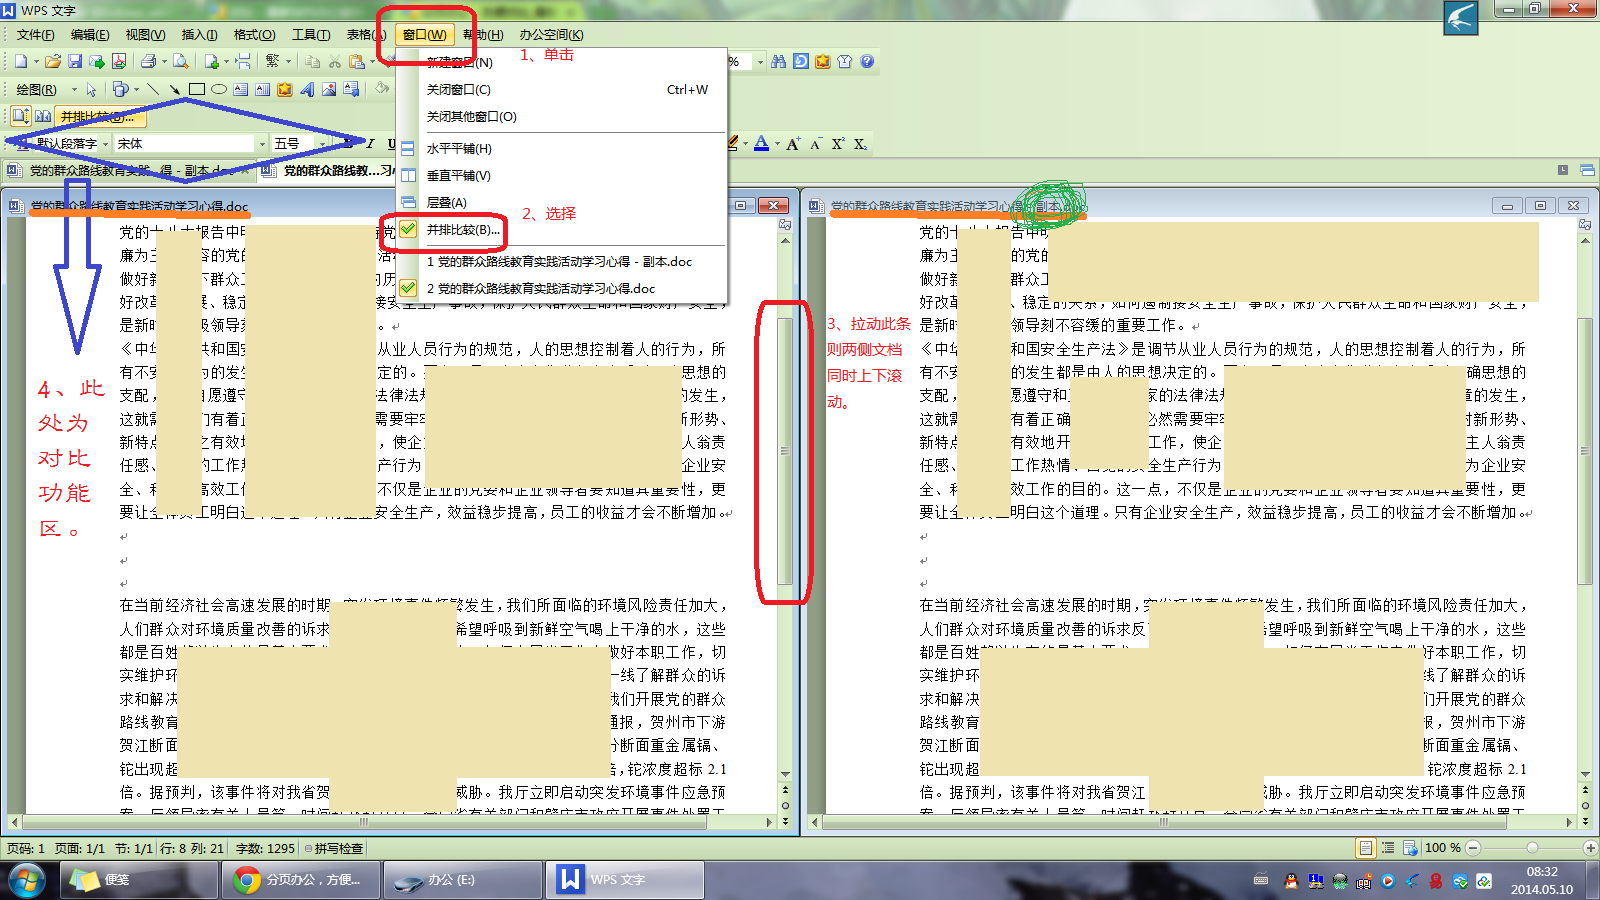Select the Rectangle drawing shape tool

(x=197, y=89)
